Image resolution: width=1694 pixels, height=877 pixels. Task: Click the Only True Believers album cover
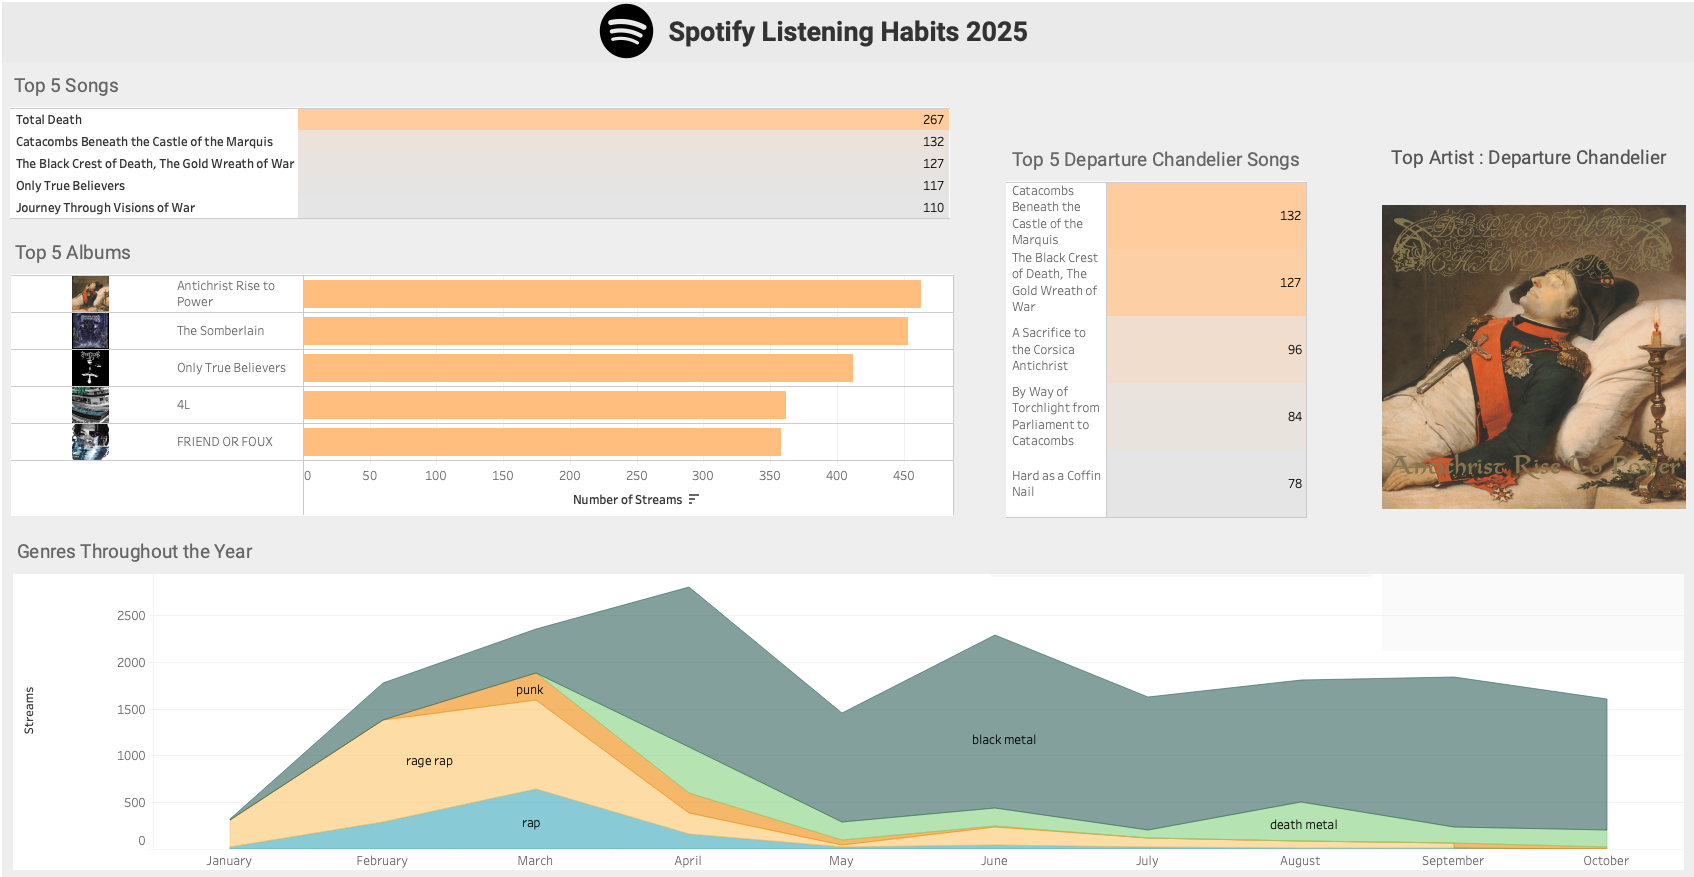tap(90, 368)
